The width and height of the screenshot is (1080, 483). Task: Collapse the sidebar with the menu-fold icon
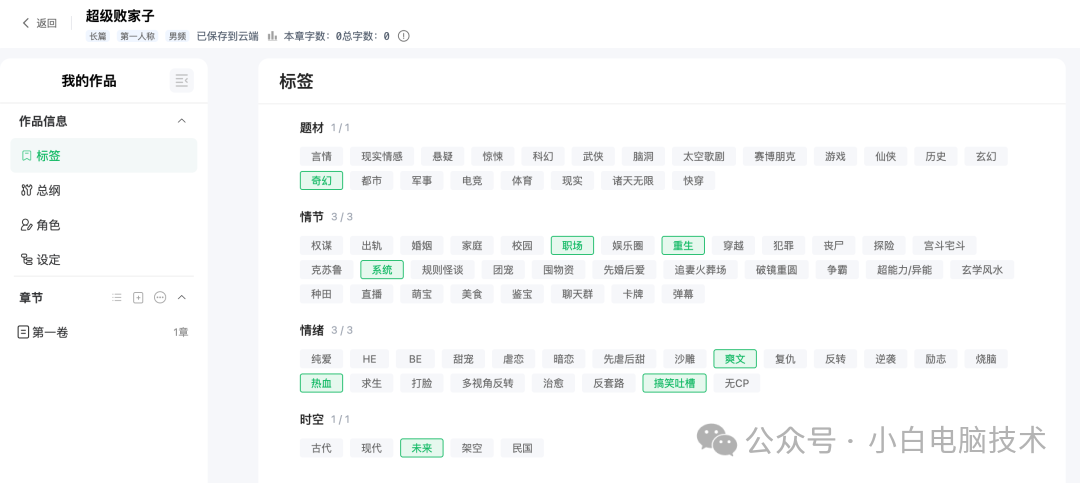click(x=182, y=81)
